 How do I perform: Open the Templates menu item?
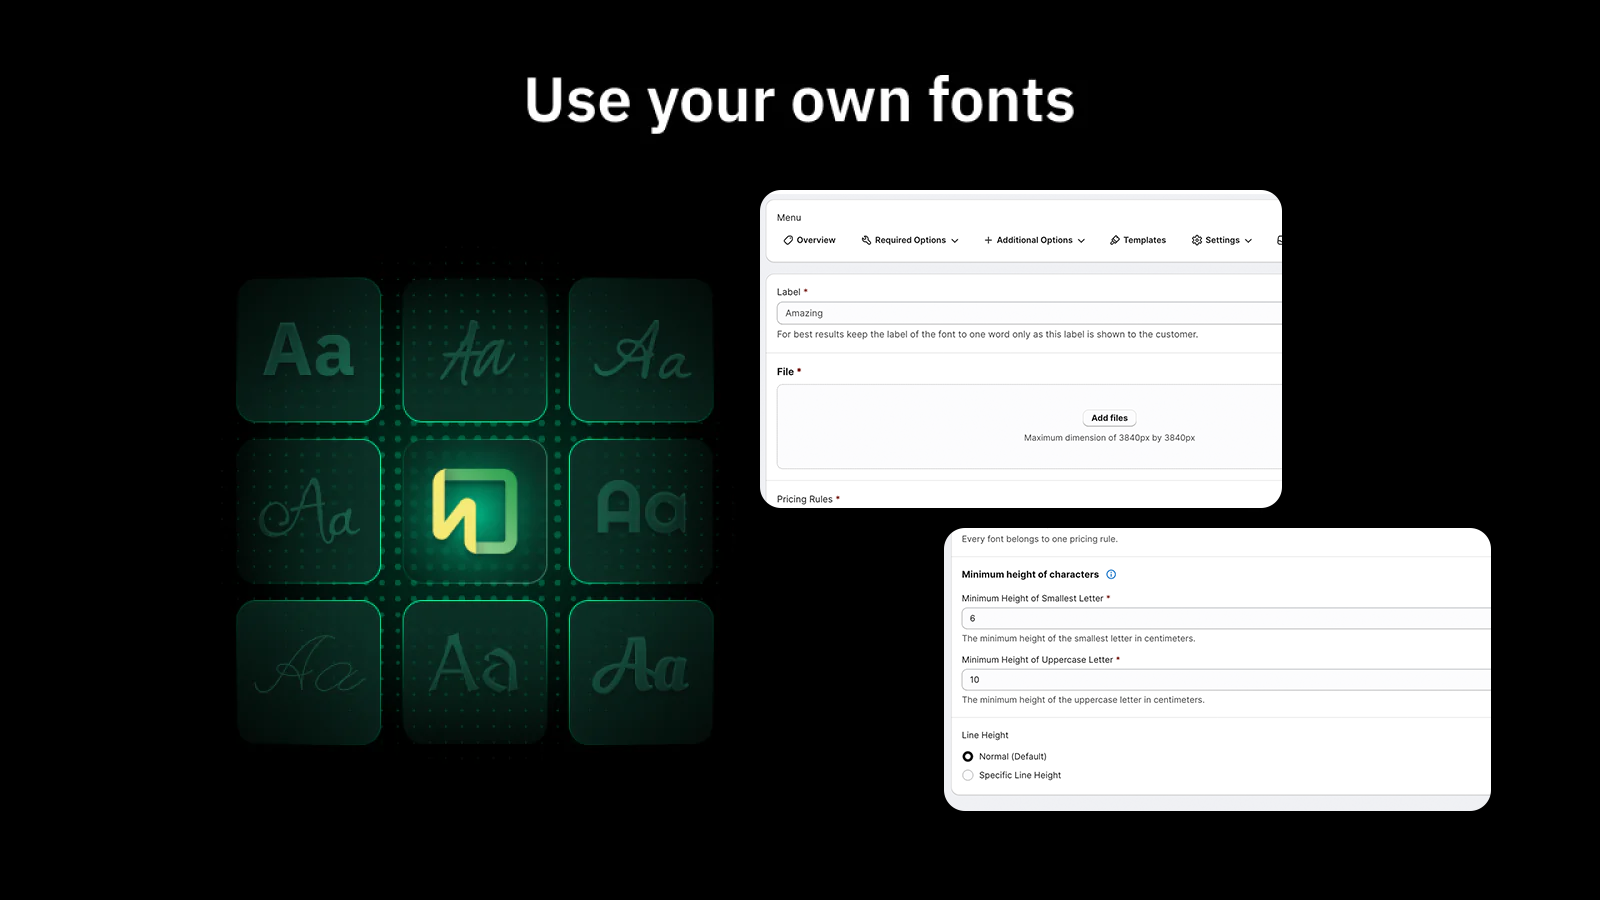pos(1138,241)
